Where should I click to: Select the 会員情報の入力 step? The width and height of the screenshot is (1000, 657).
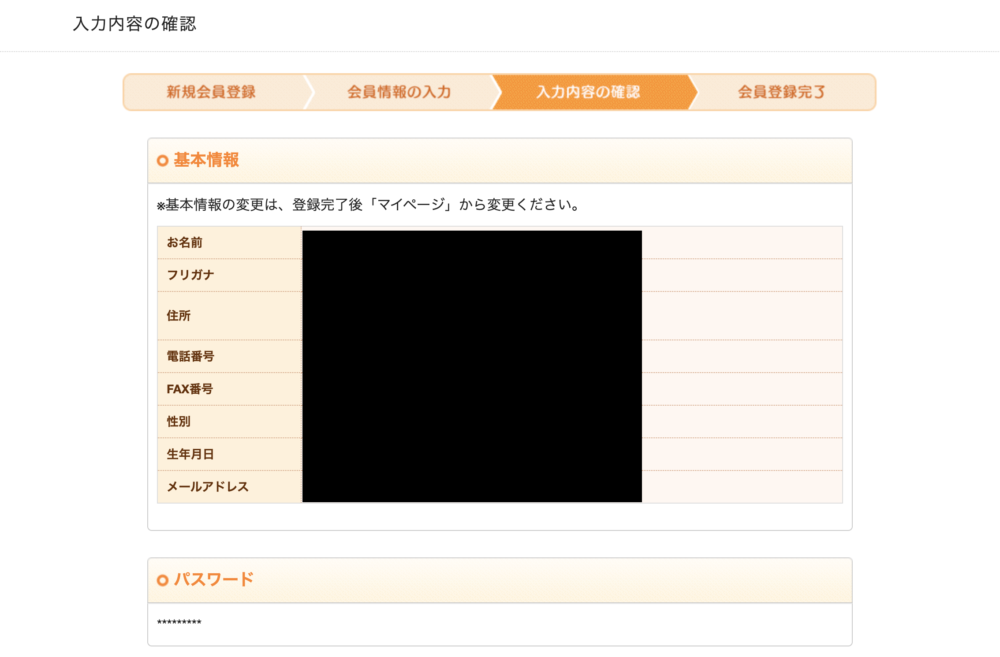click(x=399, y=92)
